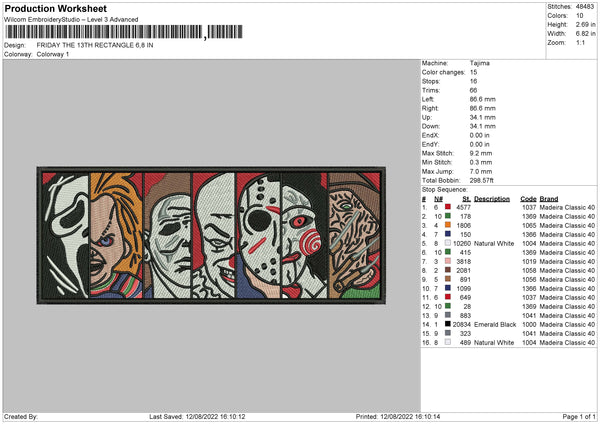
Task: Click the Down extent label
Action: click(x=431, y=126)
